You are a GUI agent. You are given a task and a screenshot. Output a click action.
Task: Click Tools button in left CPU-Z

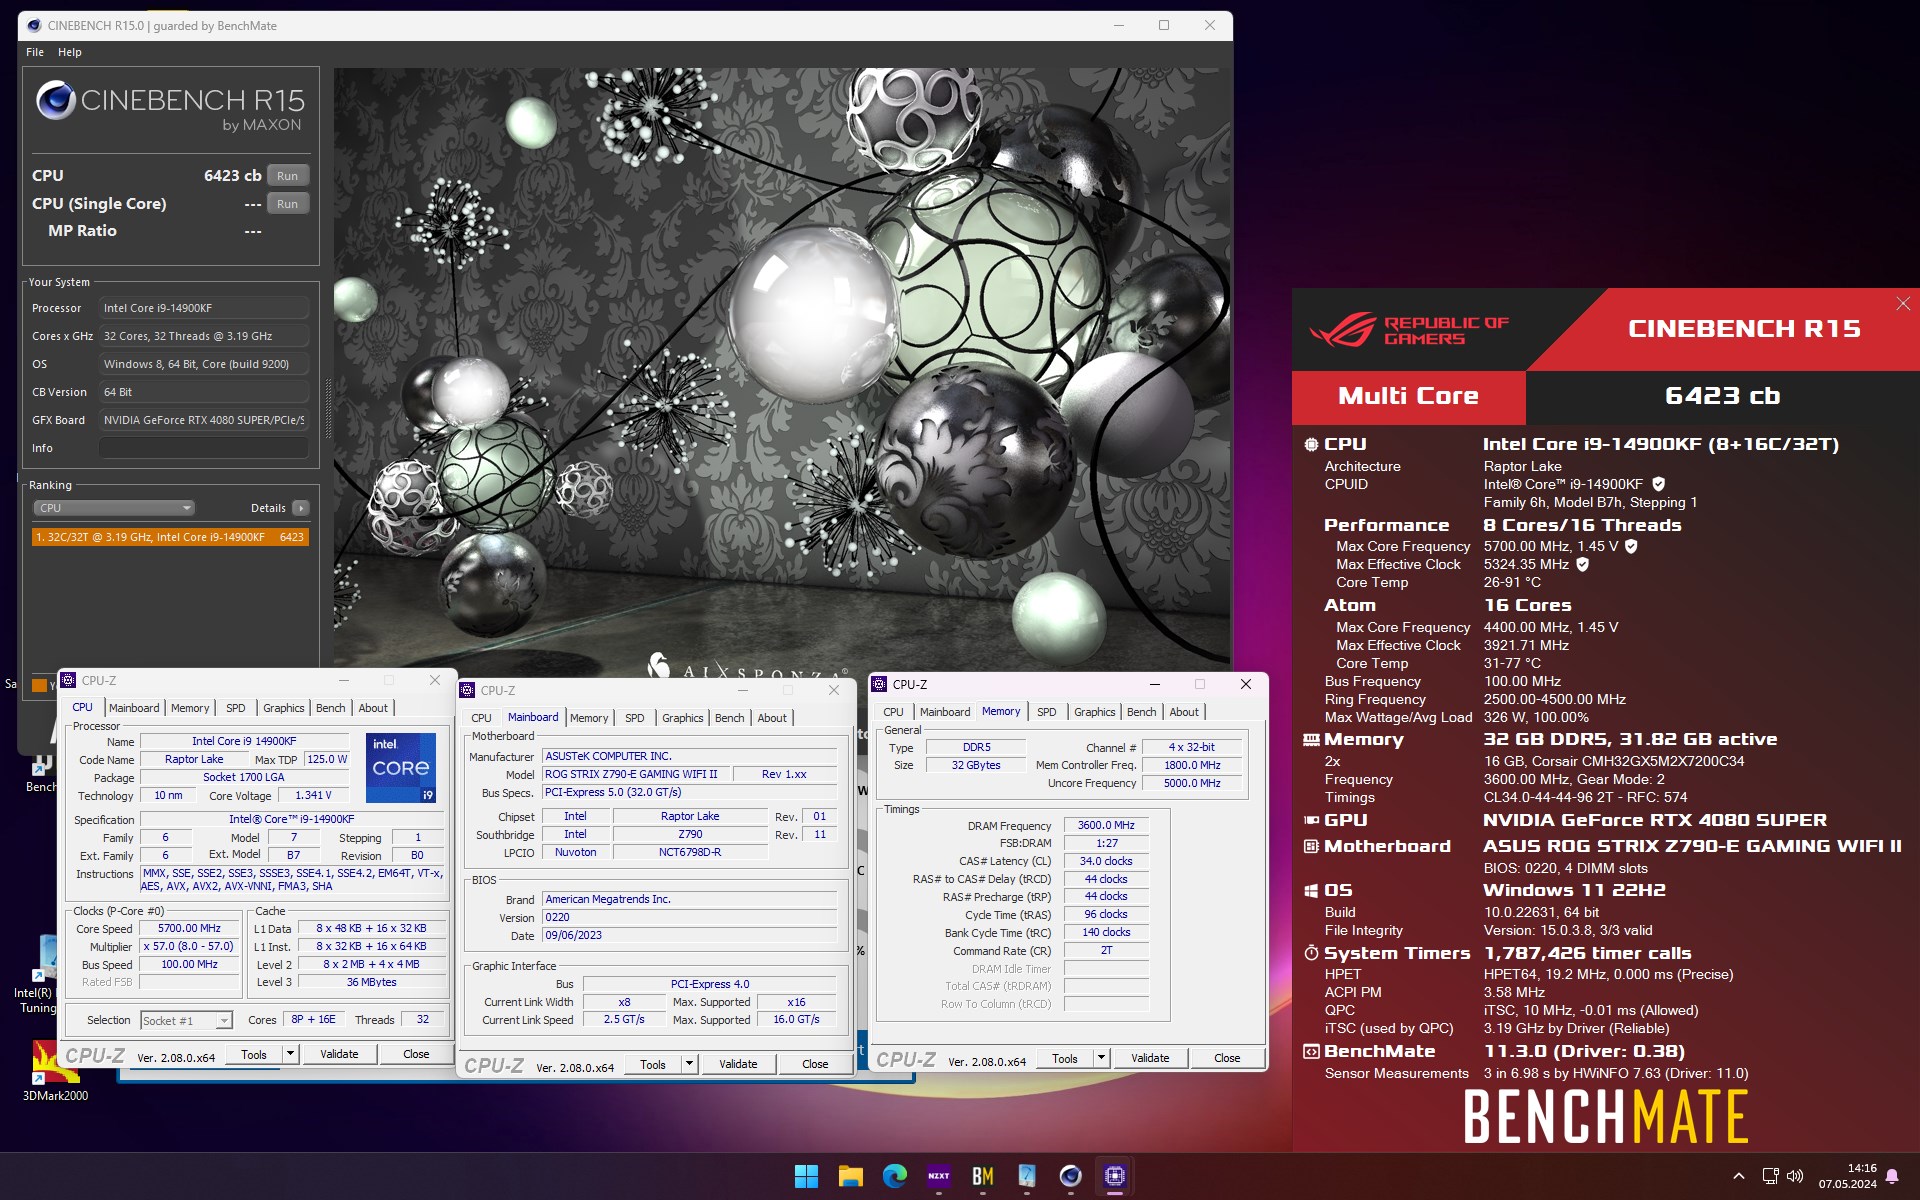click(x=254, y=1054)
